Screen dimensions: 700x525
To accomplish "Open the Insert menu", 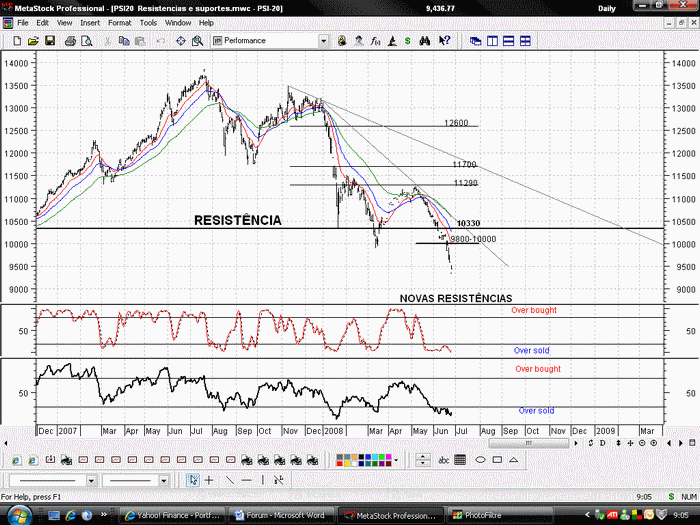I will coord(90,23).
